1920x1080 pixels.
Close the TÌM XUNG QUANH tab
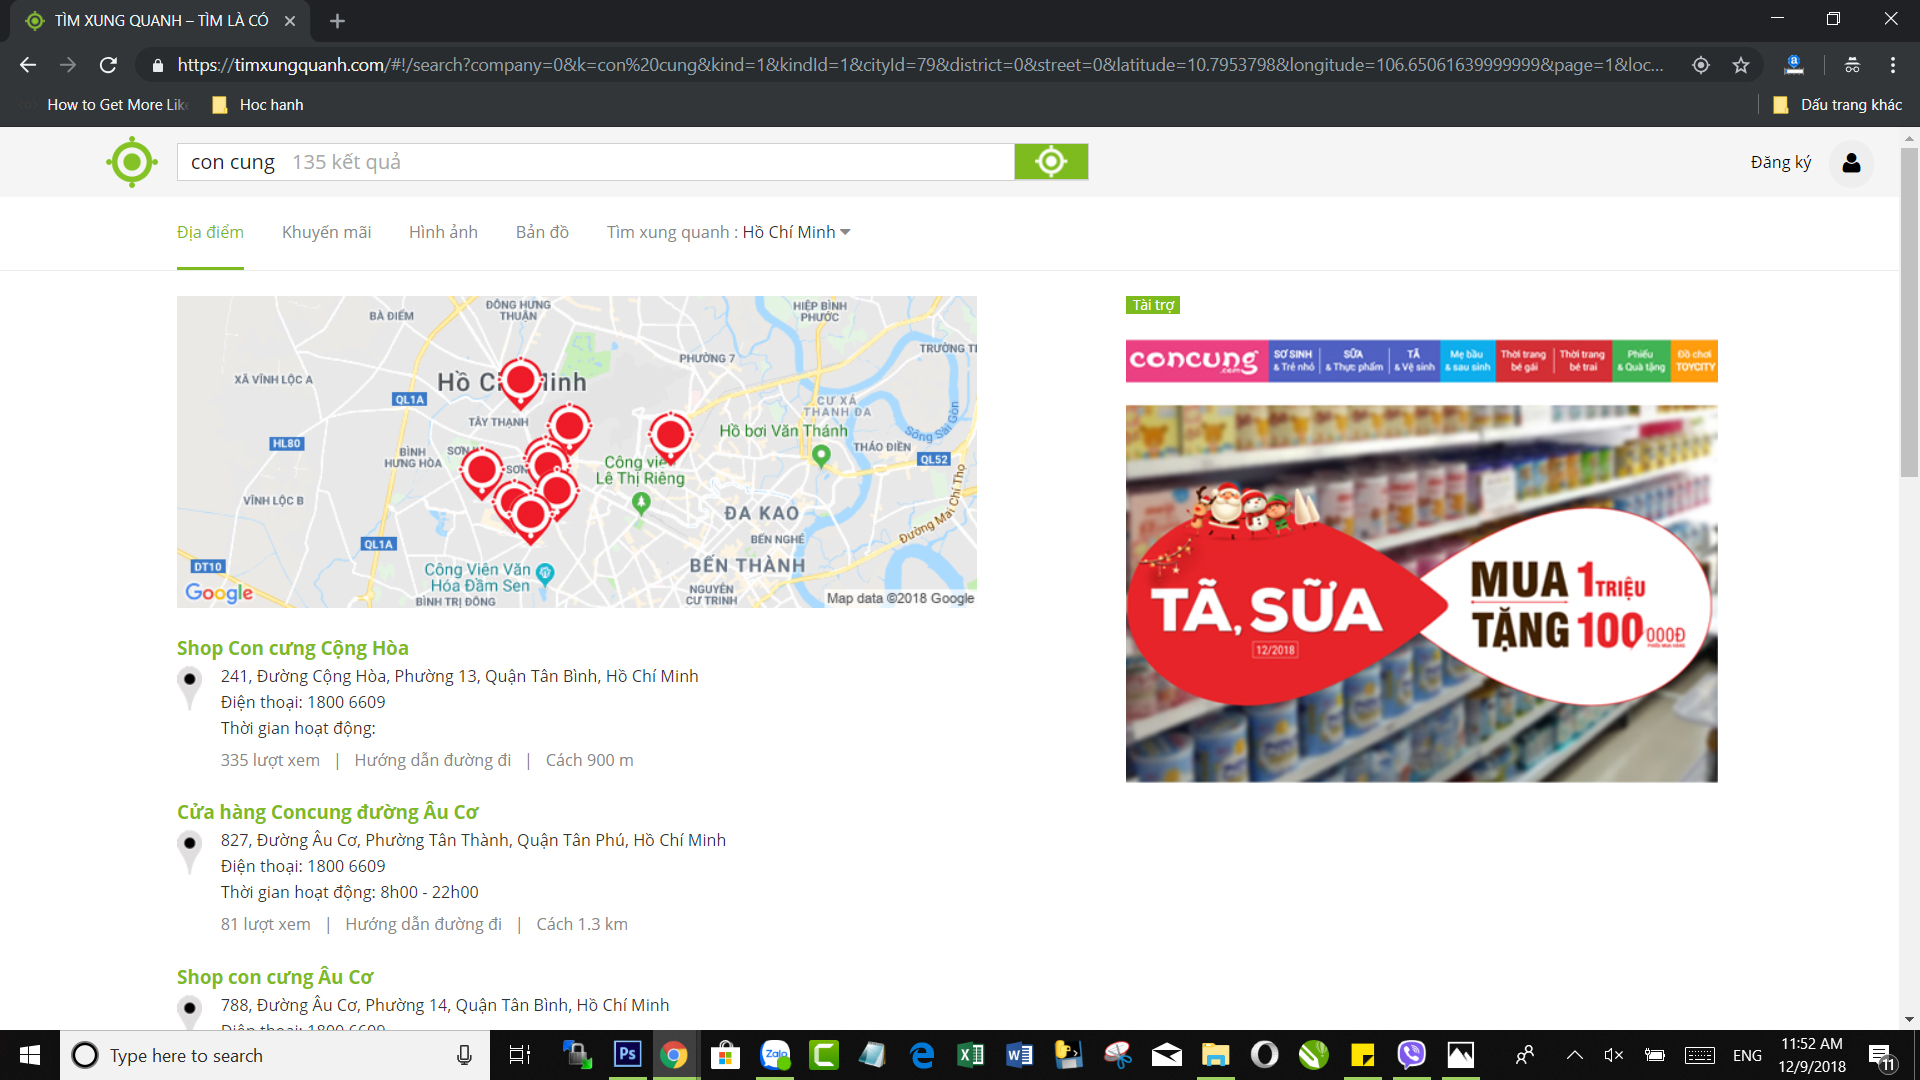(290, 21)
